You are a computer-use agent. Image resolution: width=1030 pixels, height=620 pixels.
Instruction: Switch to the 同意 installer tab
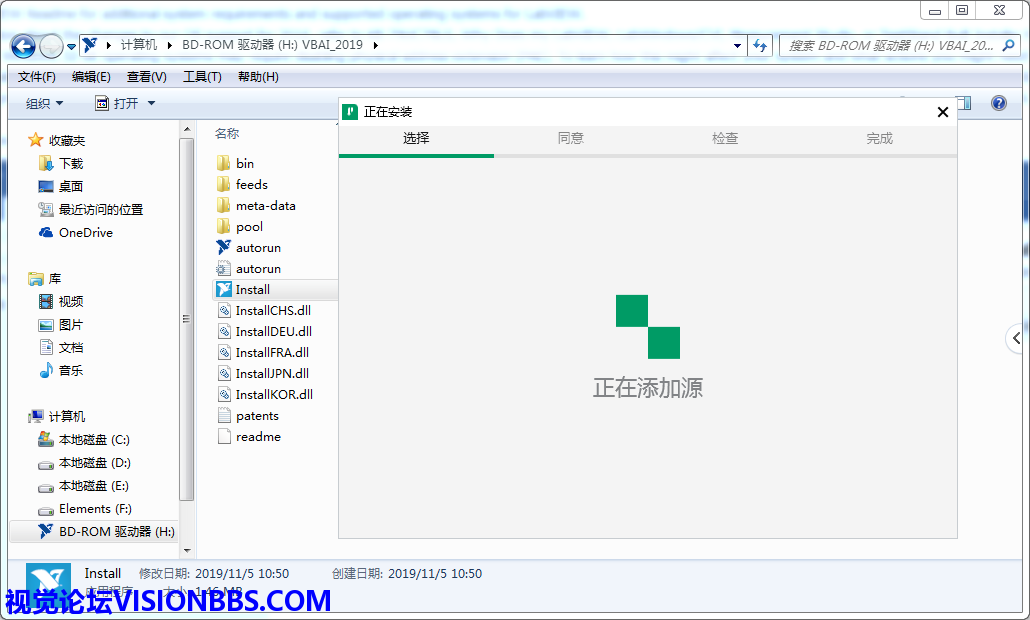[x=570, y=138]
